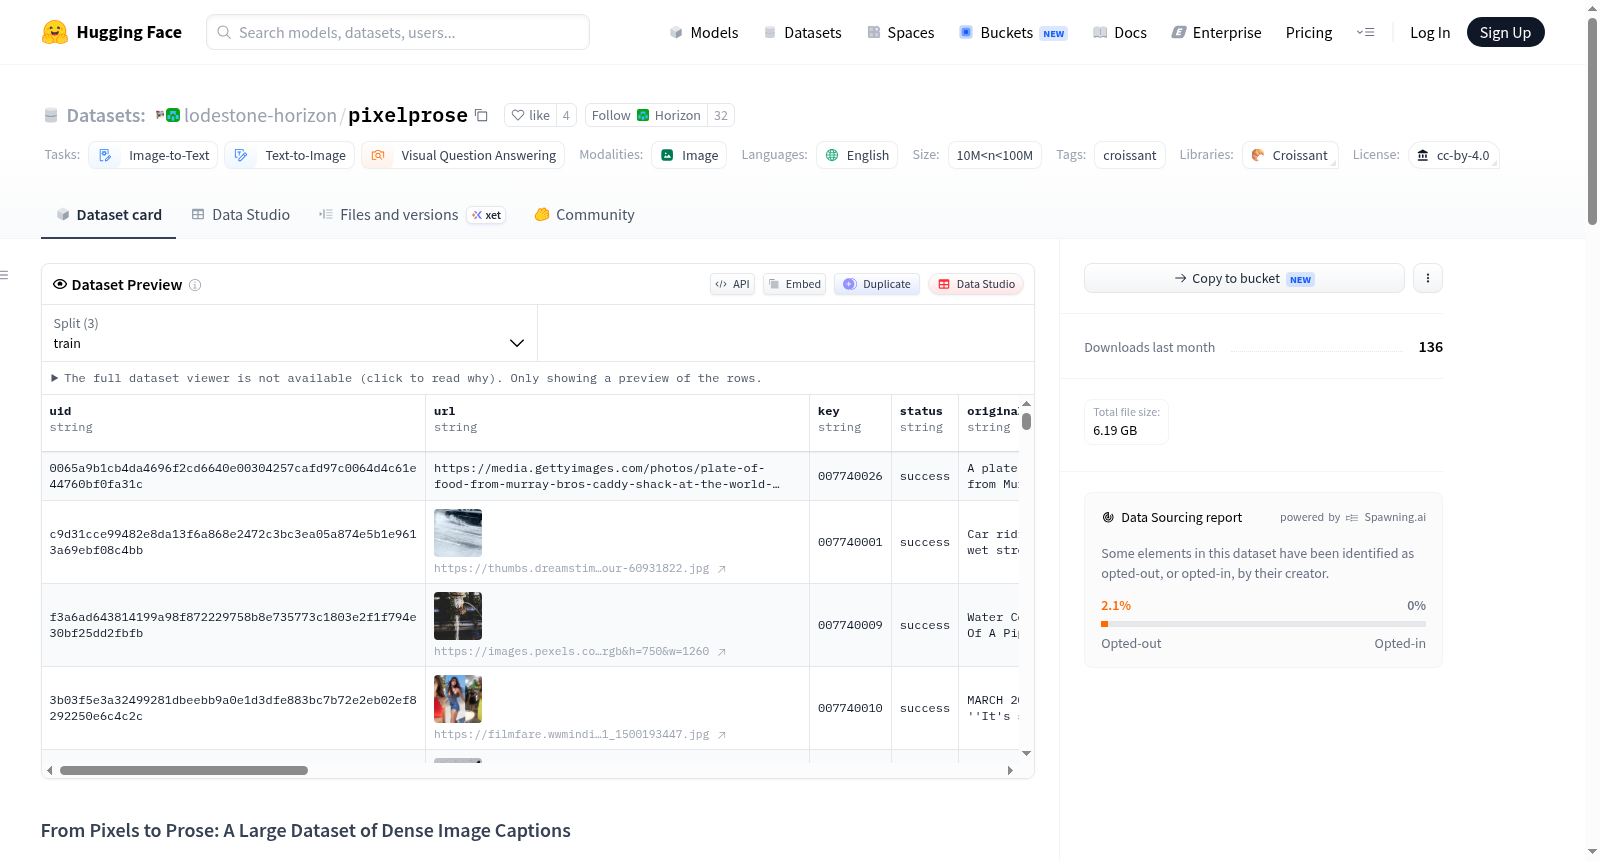Screen dimensions: 1600x861
Task: Open the Spaces menu item
Action: [x=900, y=32]
